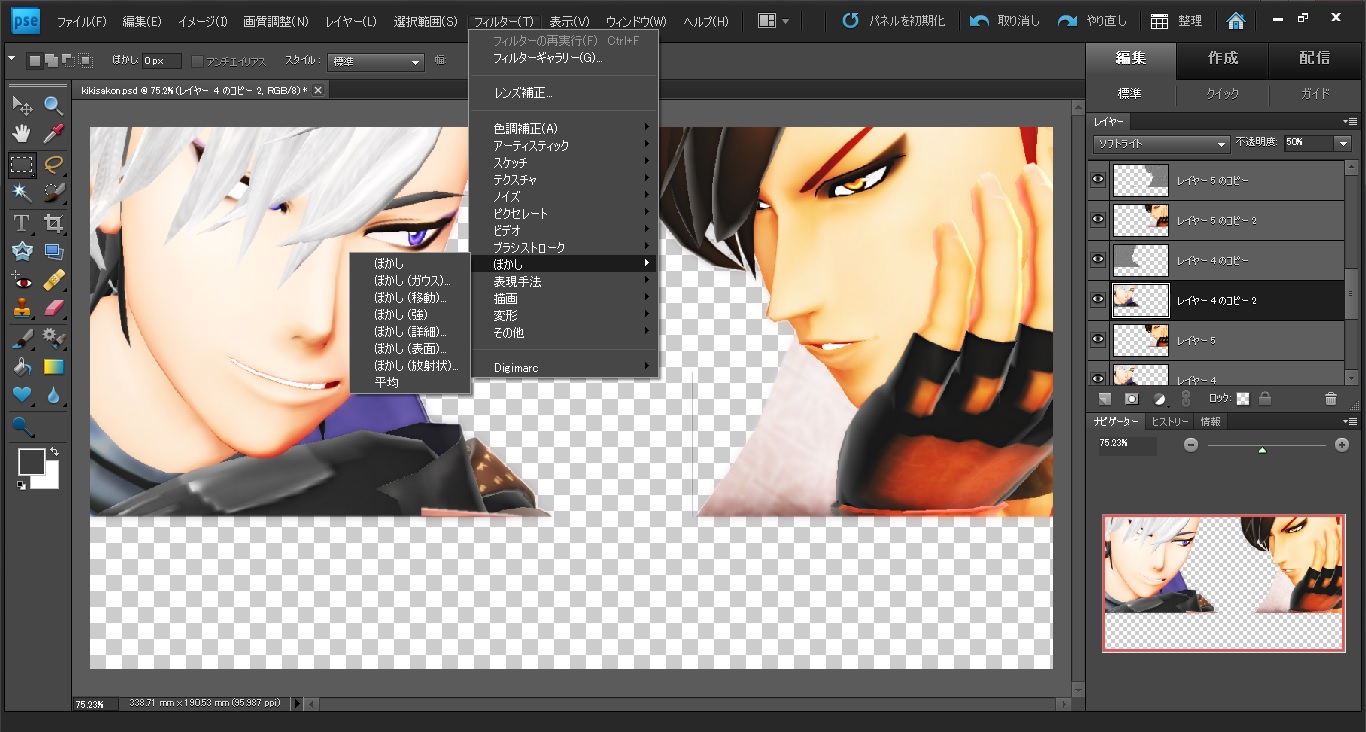Switch to the 作成 tab
The image size is (1366, 732).
pos(1223,58)
